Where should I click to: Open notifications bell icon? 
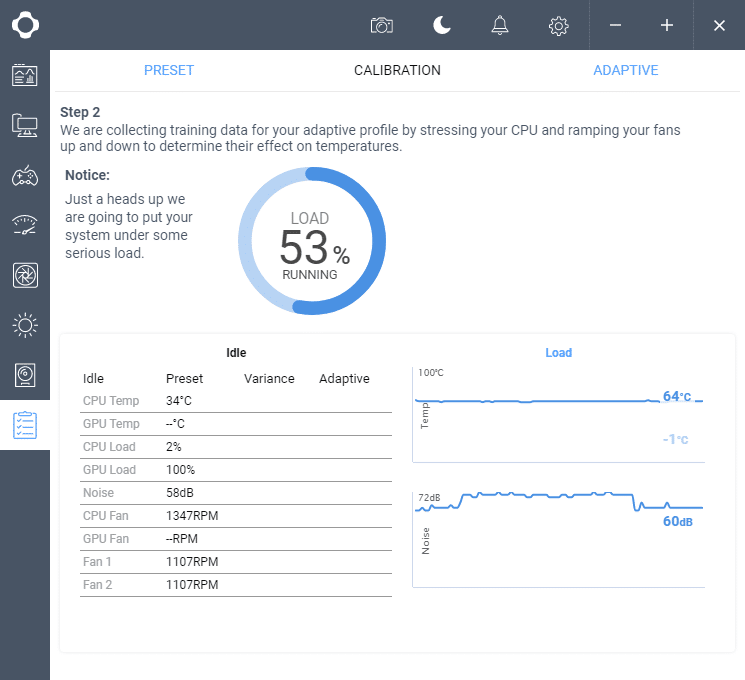tap(500, 25)
